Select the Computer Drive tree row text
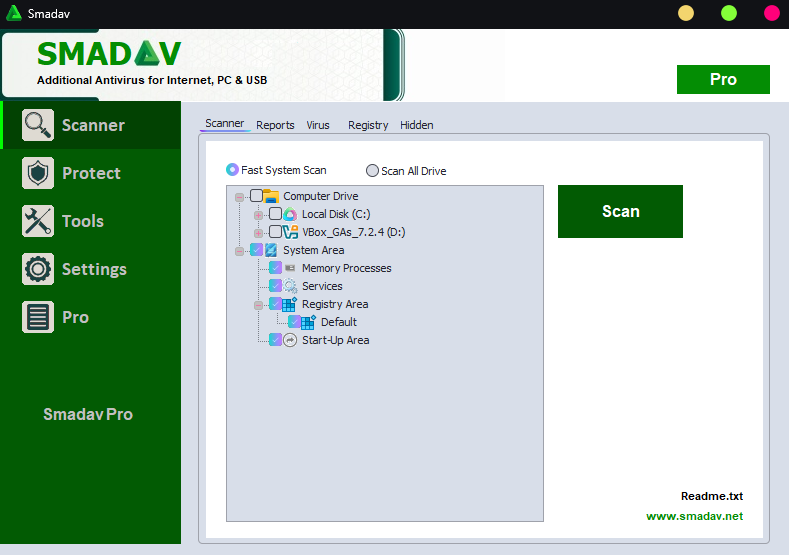 (x=321, y=196)
